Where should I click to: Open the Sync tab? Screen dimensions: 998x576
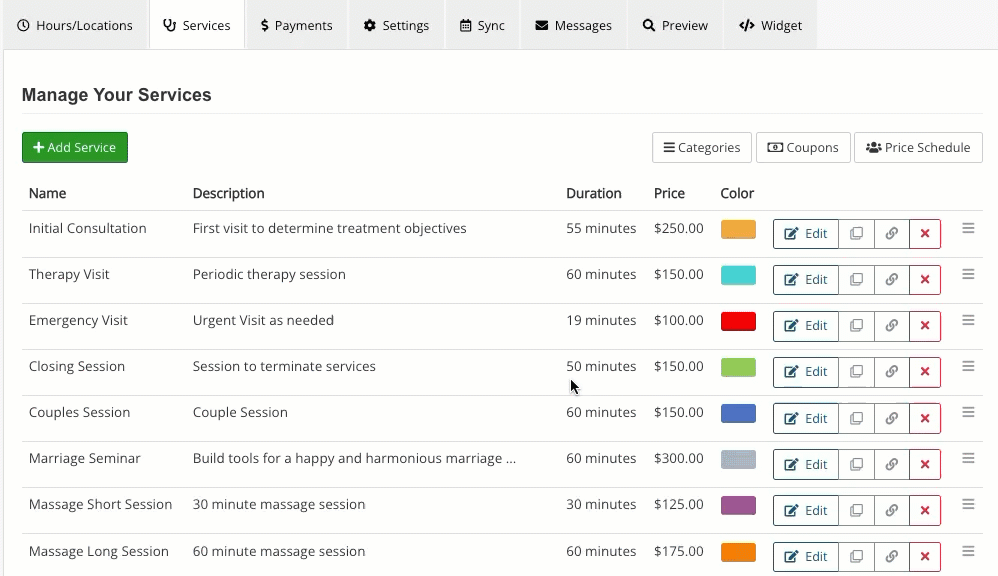coord(482,25)
